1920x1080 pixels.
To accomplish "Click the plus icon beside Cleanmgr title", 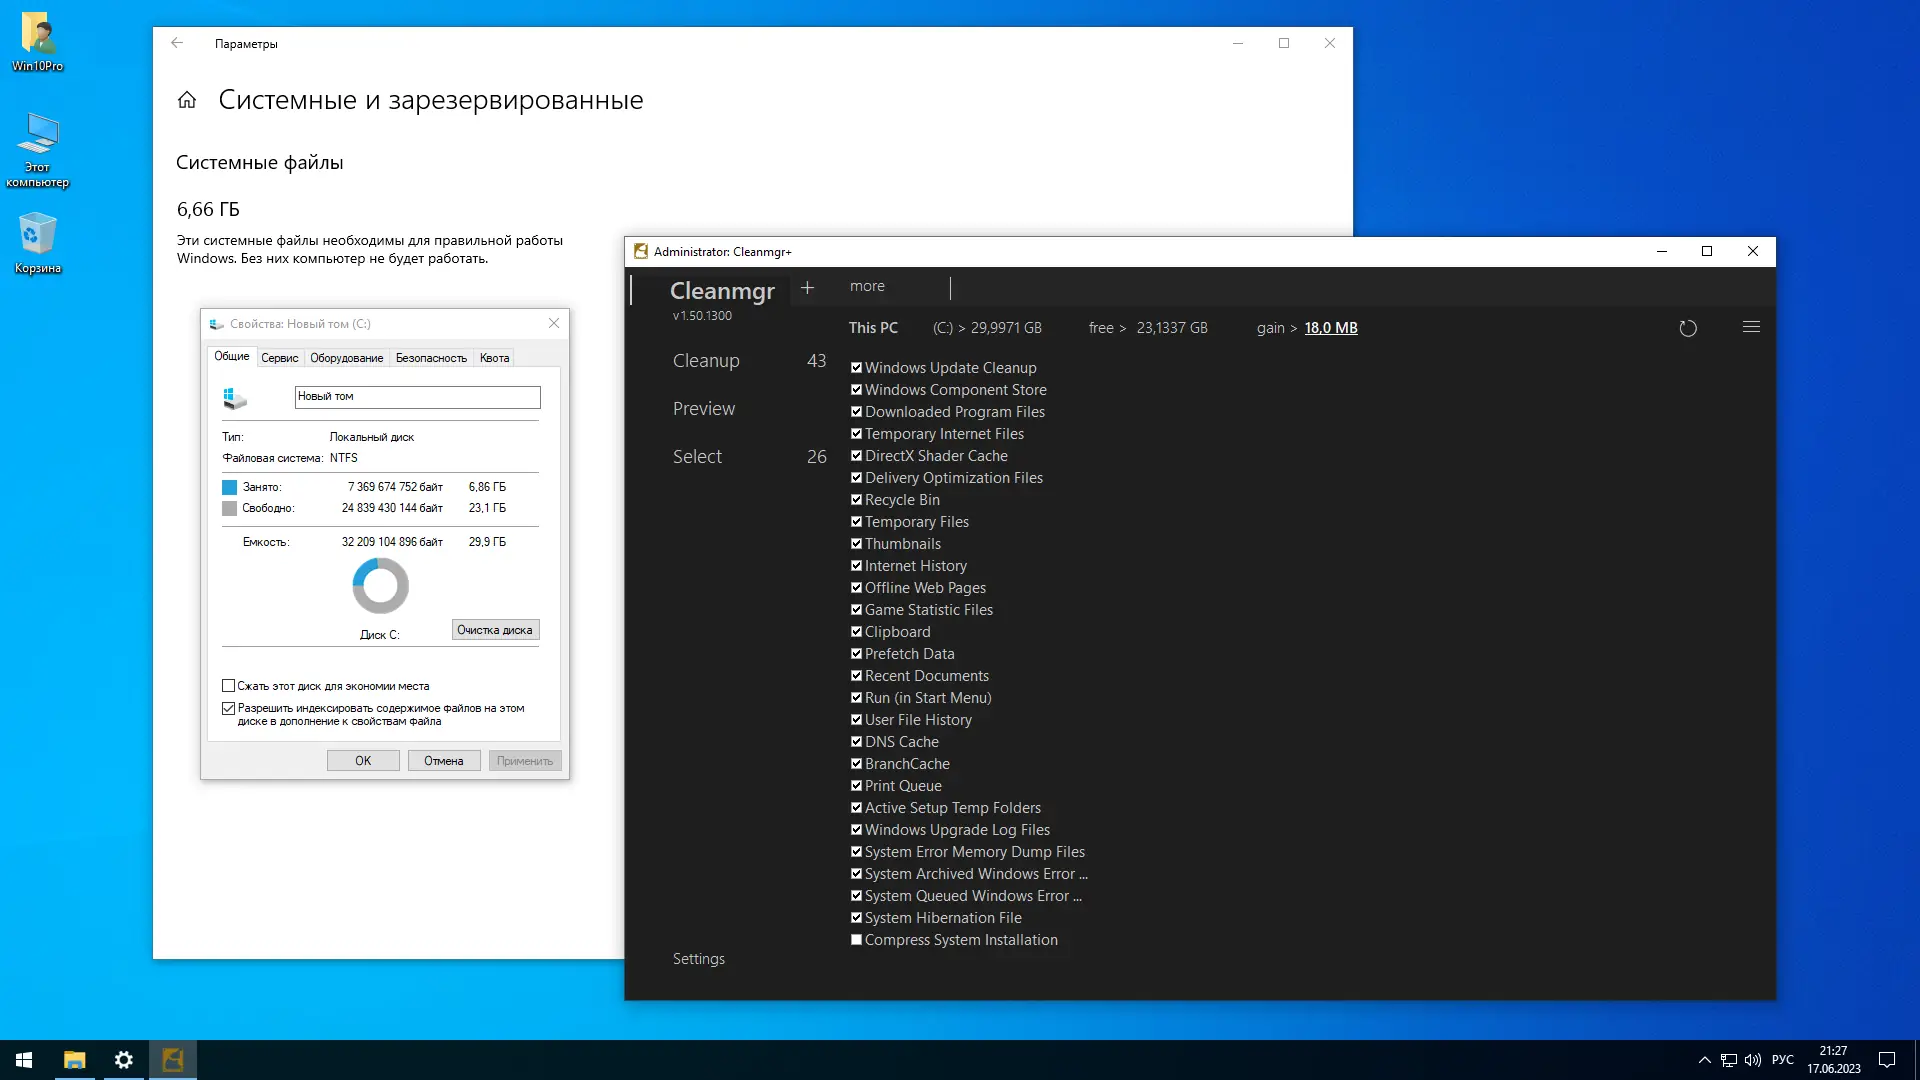I will tap(807, 288).
